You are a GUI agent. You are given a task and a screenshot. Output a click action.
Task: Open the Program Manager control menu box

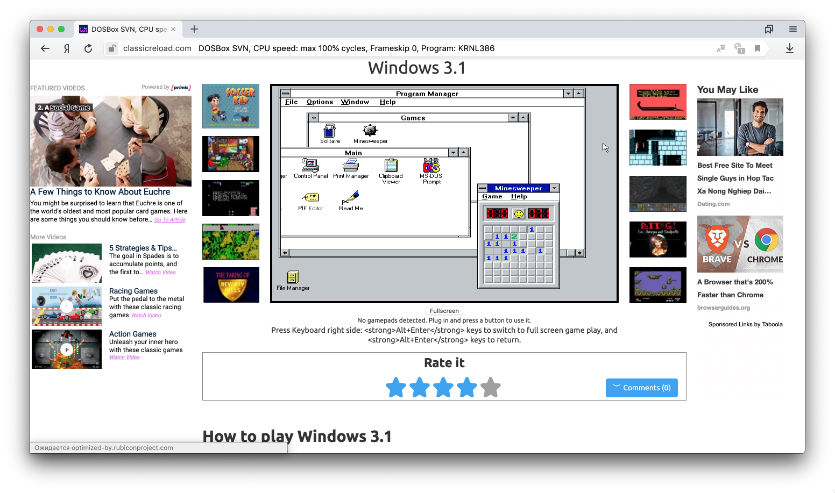click(x=285, y=93)
